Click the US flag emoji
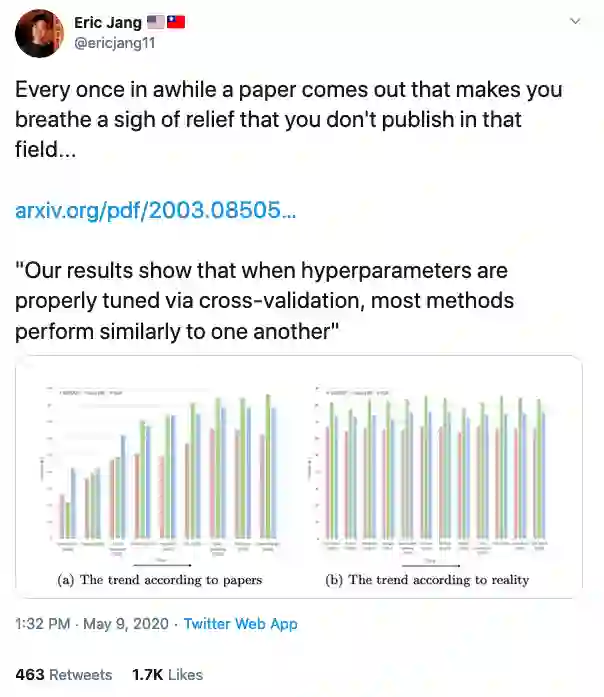The image size is (604, 697). point(155,22)
